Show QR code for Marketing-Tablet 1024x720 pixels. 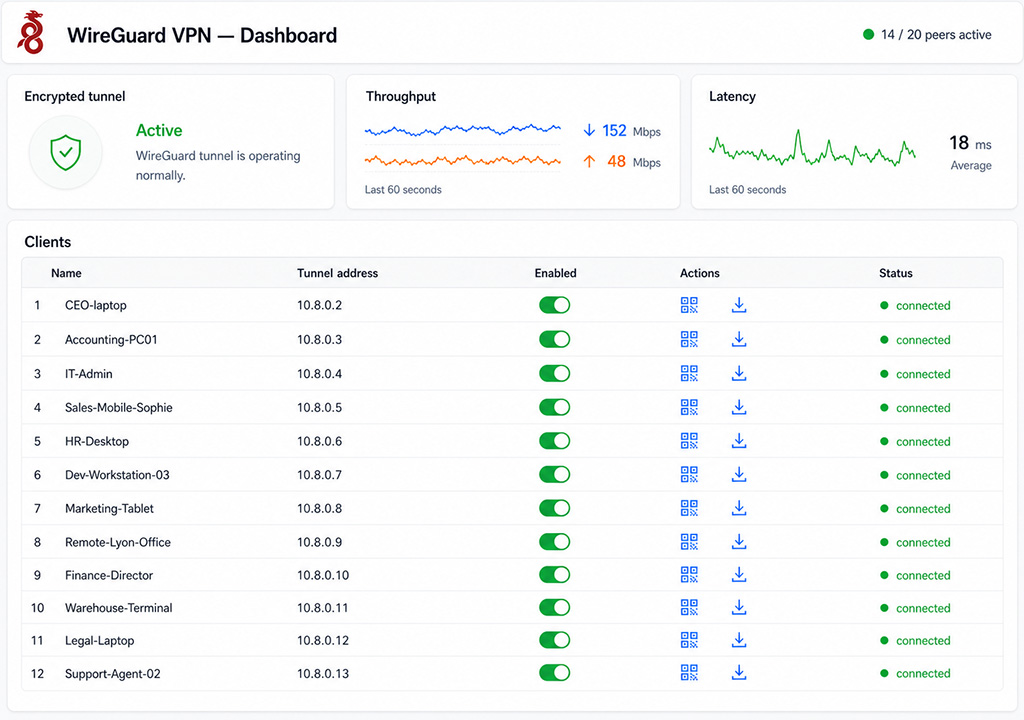pos(689,508)
